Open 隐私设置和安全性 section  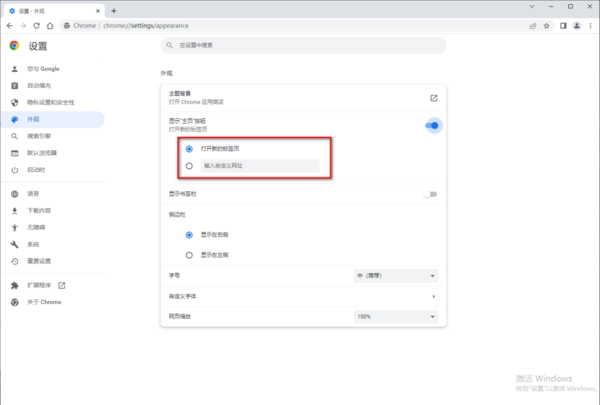[53, 103]
